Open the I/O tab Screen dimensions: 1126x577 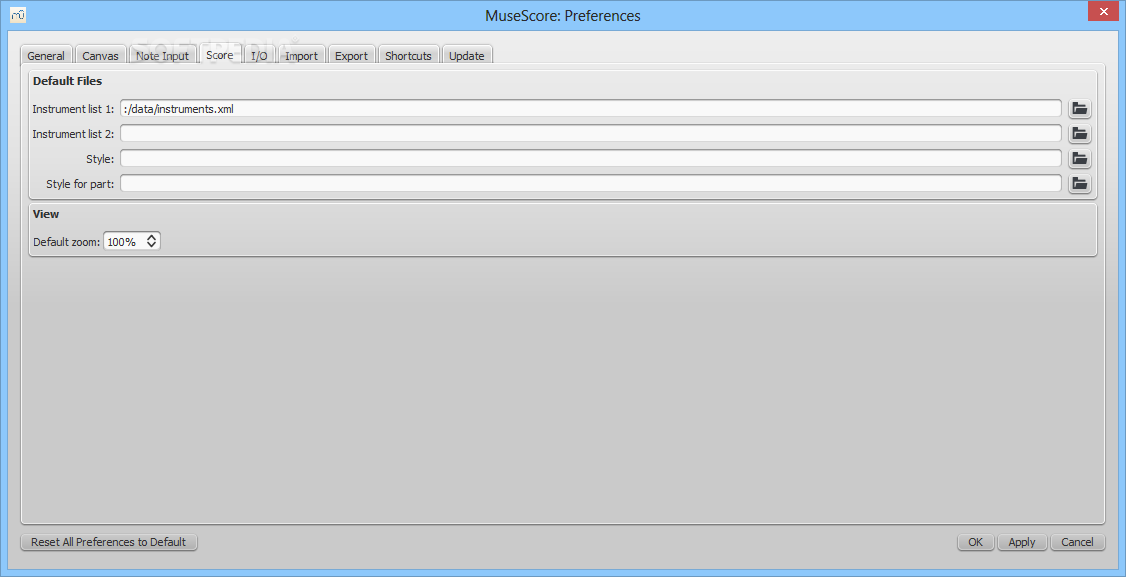(x=259, y=55)
